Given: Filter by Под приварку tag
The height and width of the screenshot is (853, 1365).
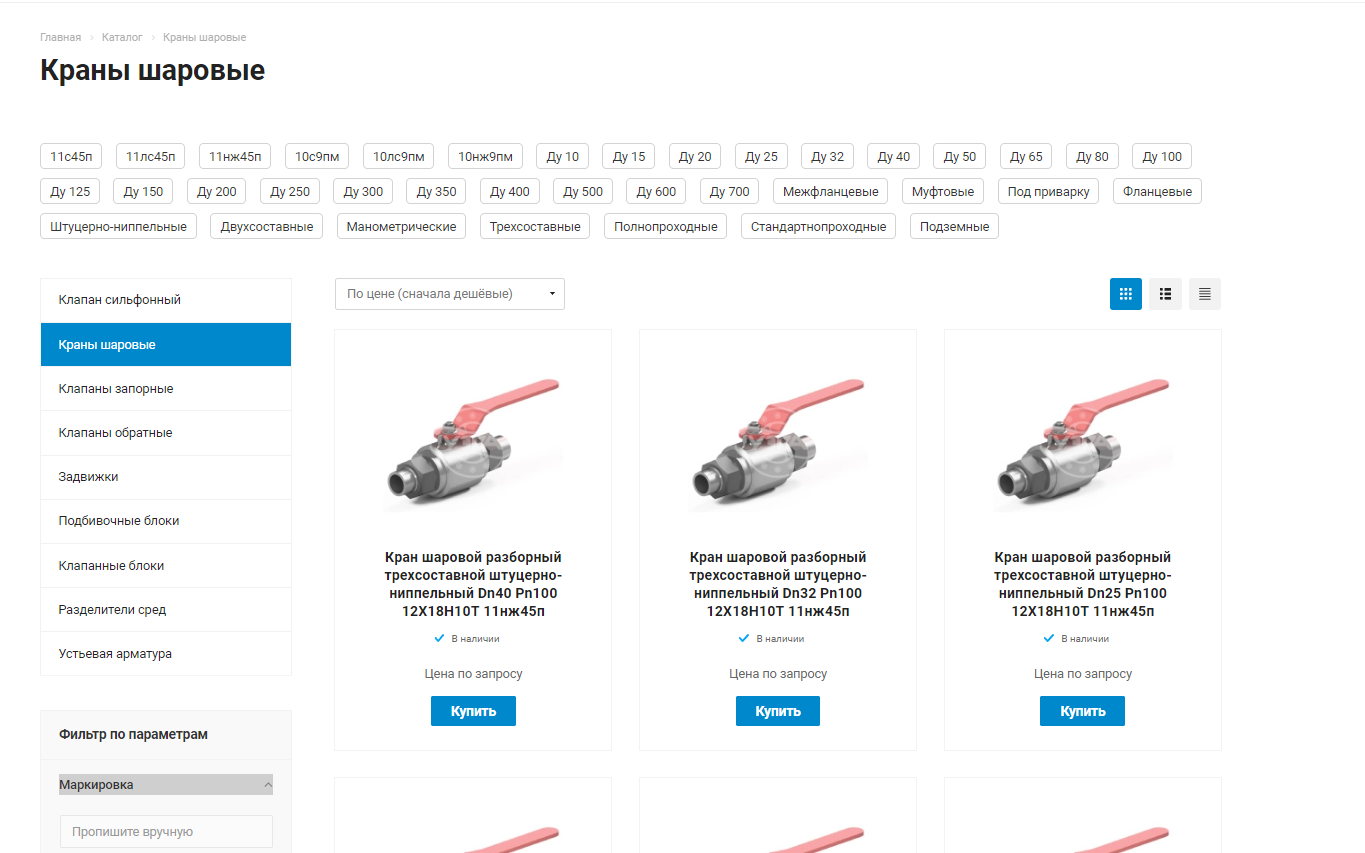Looking at the screenshot, I should 1049,191.
